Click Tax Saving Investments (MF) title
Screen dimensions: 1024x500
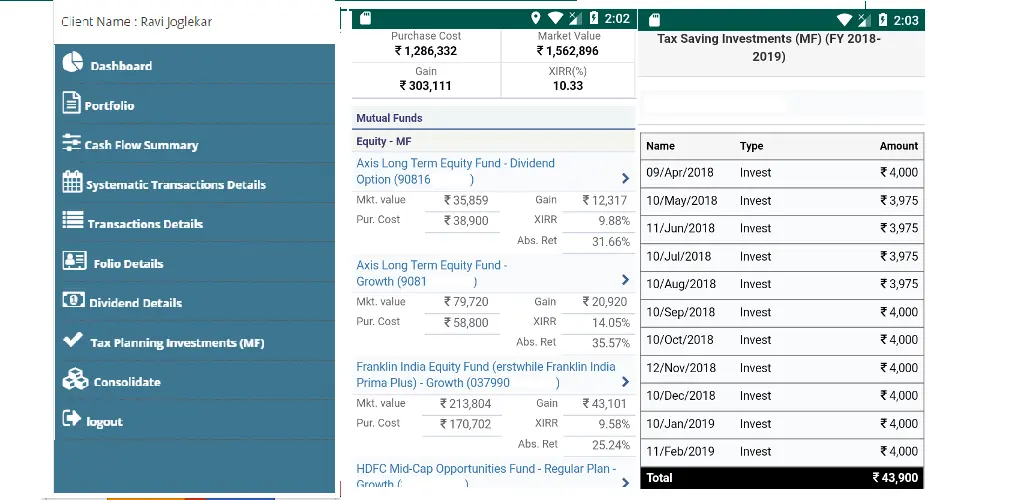pos(769,48)
